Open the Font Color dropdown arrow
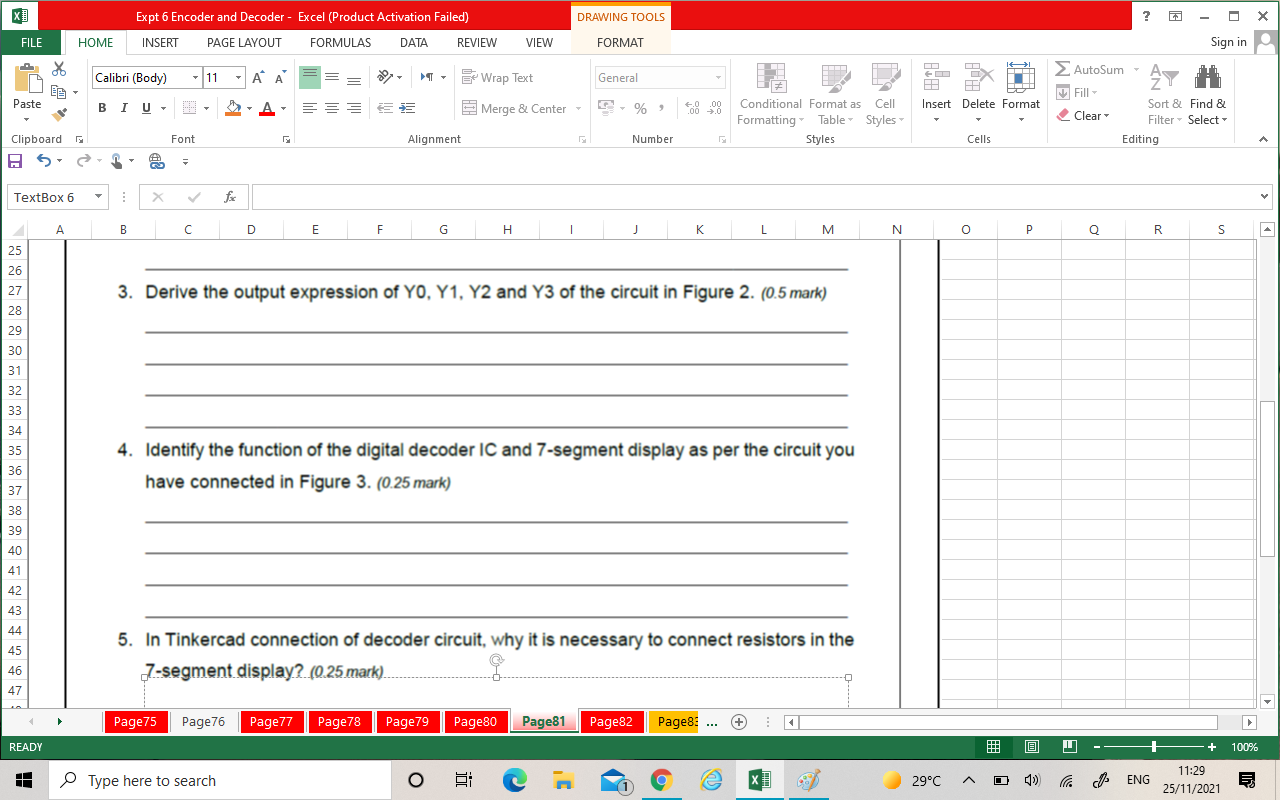1280x800 pixels. point(284,108)
